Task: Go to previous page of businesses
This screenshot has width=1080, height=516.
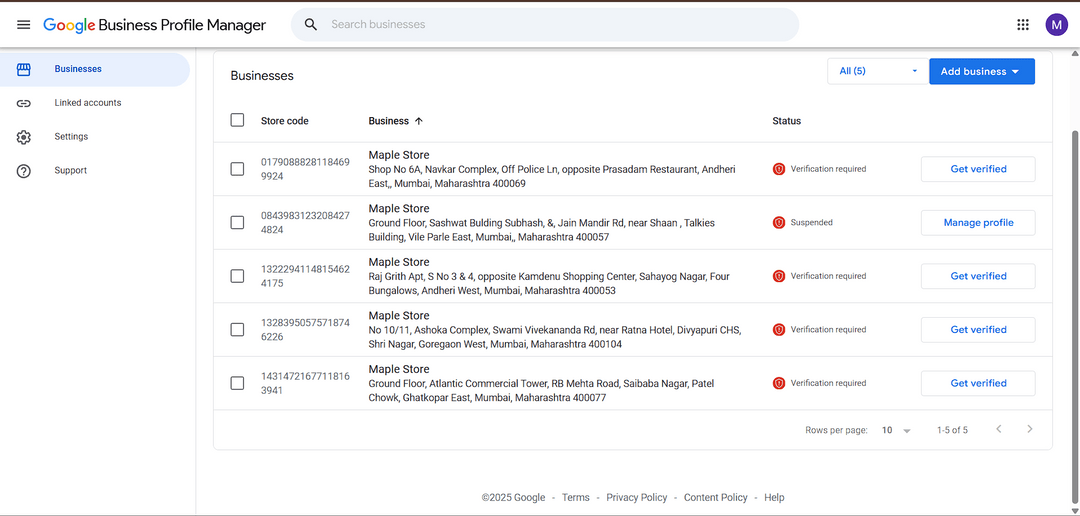Action: 999,429
